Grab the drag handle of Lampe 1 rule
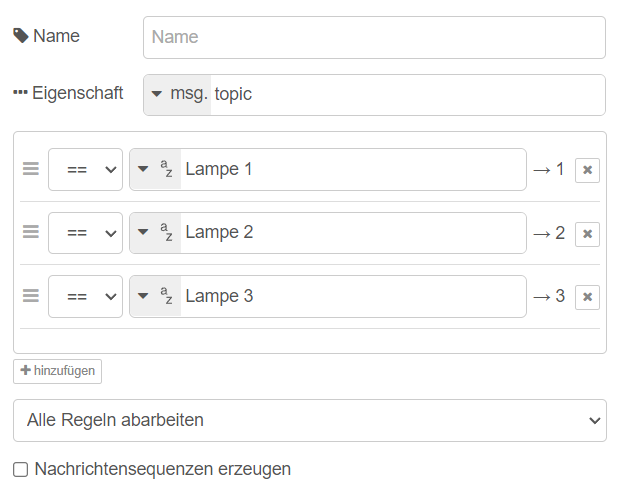This screenshot has width=621, height=485. point(31,169)
